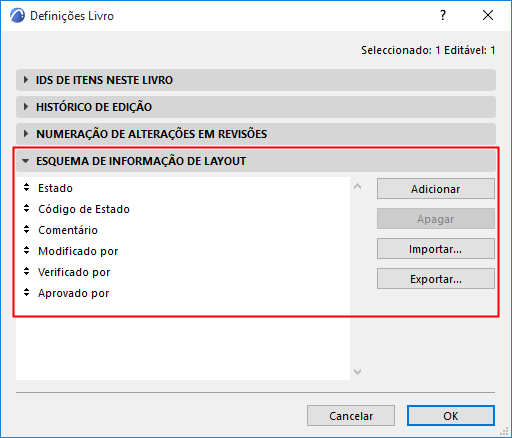Confirm settings with OK
The image size is (512, 438).
click(x=451, y=416)
